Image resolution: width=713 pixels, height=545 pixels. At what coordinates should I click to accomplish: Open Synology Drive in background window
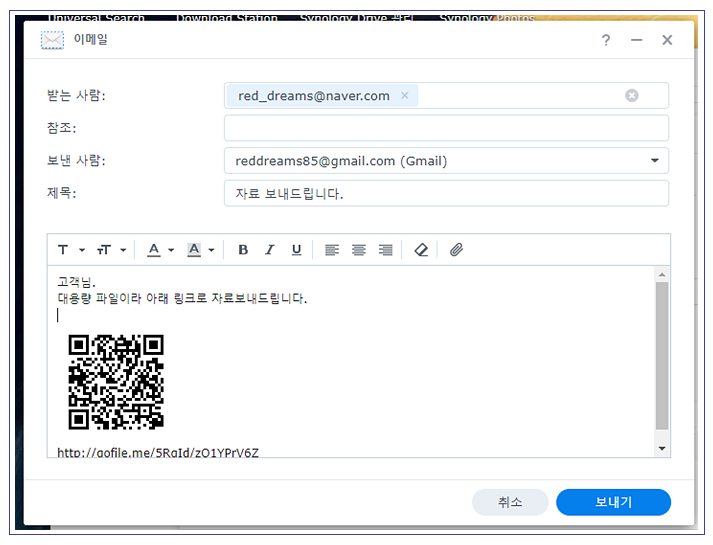click(356, 19)
